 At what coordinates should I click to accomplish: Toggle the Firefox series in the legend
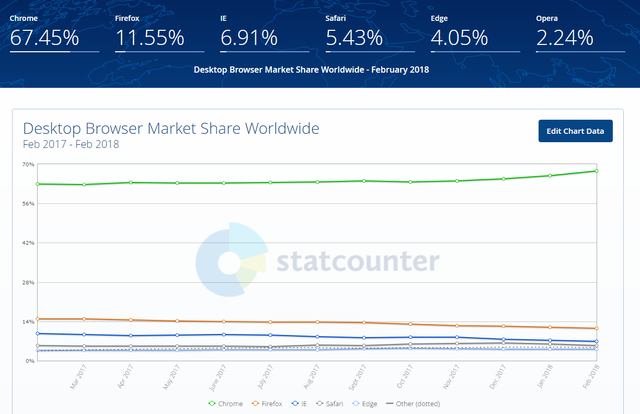tap(267, 404)
